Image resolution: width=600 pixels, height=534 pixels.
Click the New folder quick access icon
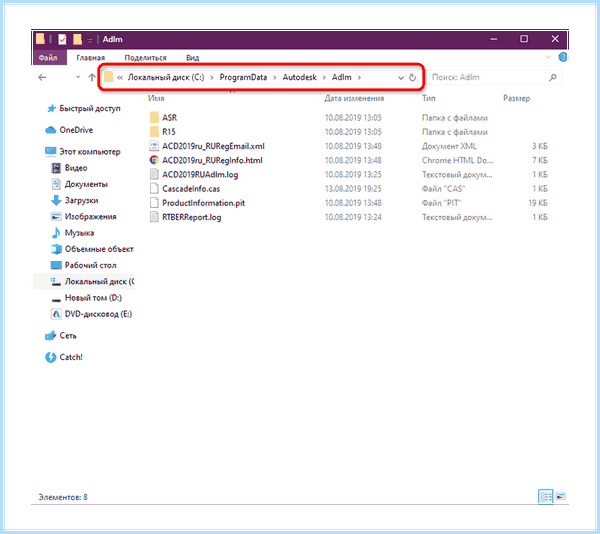77,39
